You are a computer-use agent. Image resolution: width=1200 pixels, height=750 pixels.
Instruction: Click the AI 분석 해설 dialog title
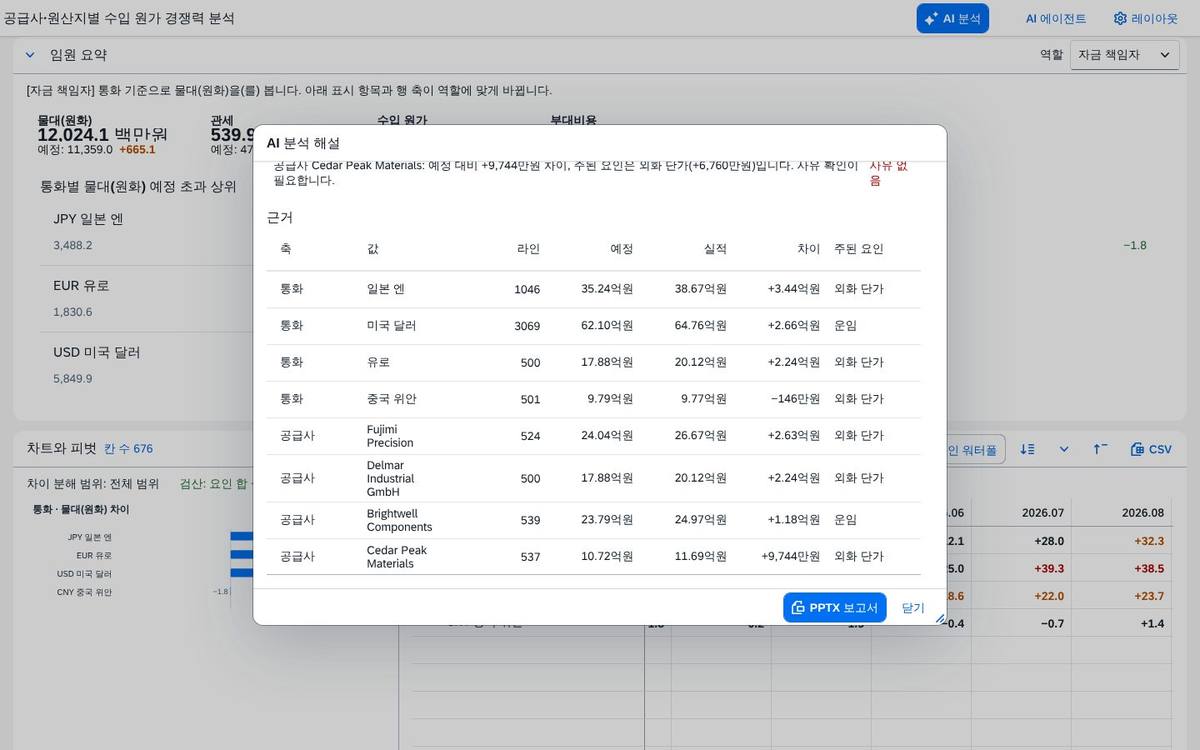303,143
